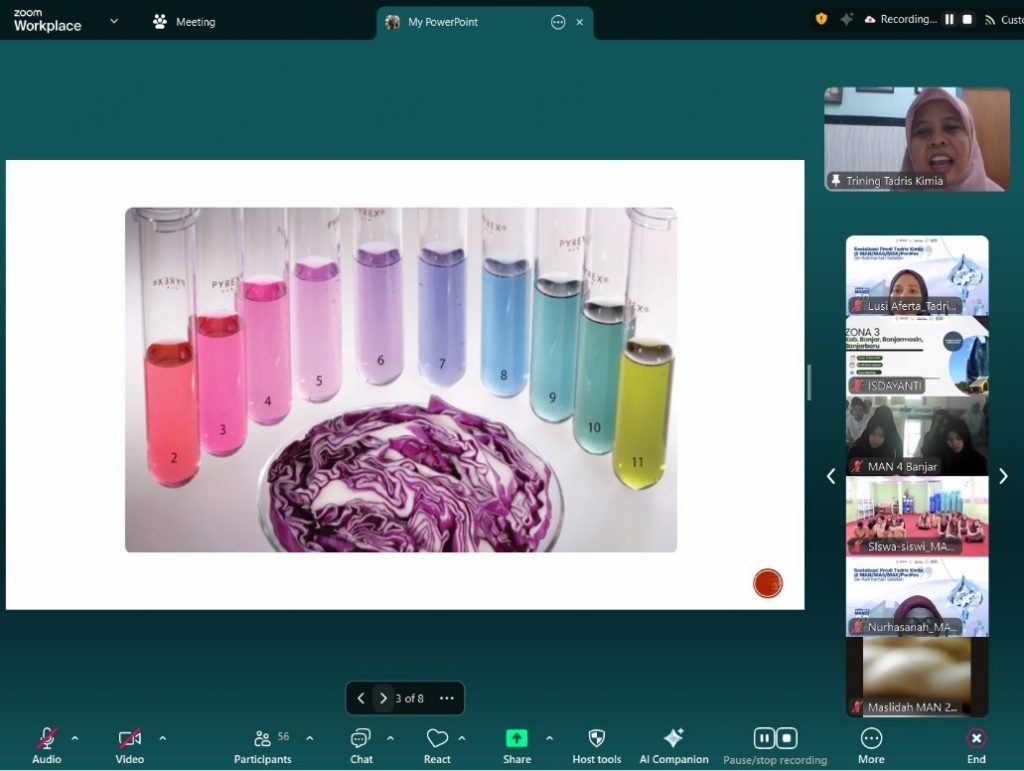Select pinned Trining Tadris Kimia video
1024x771 pixels.
tap(917, 139)
